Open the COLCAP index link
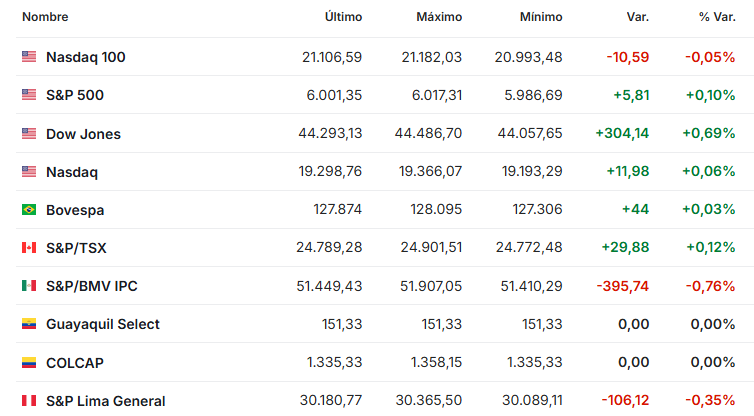 75,363
